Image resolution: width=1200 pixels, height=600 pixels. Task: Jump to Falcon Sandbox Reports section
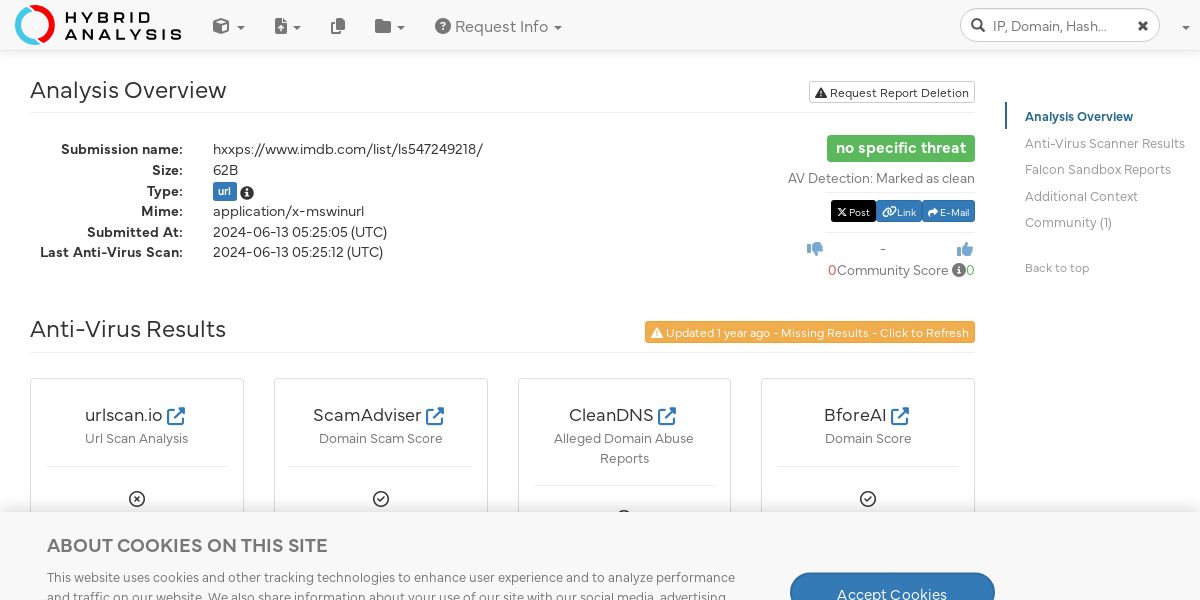click(x=1098, y=169)
